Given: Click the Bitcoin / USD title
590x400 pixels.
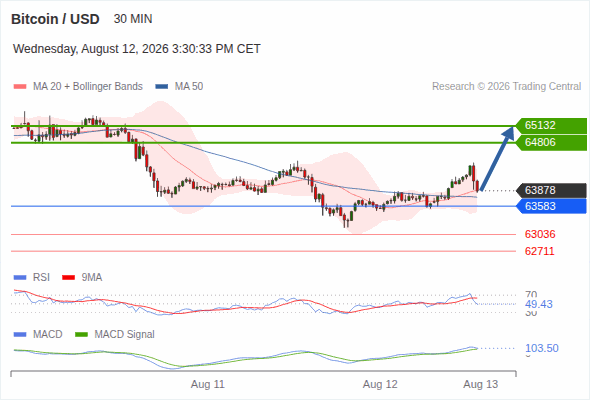Looking at the screenshot, I should point(55,19).
